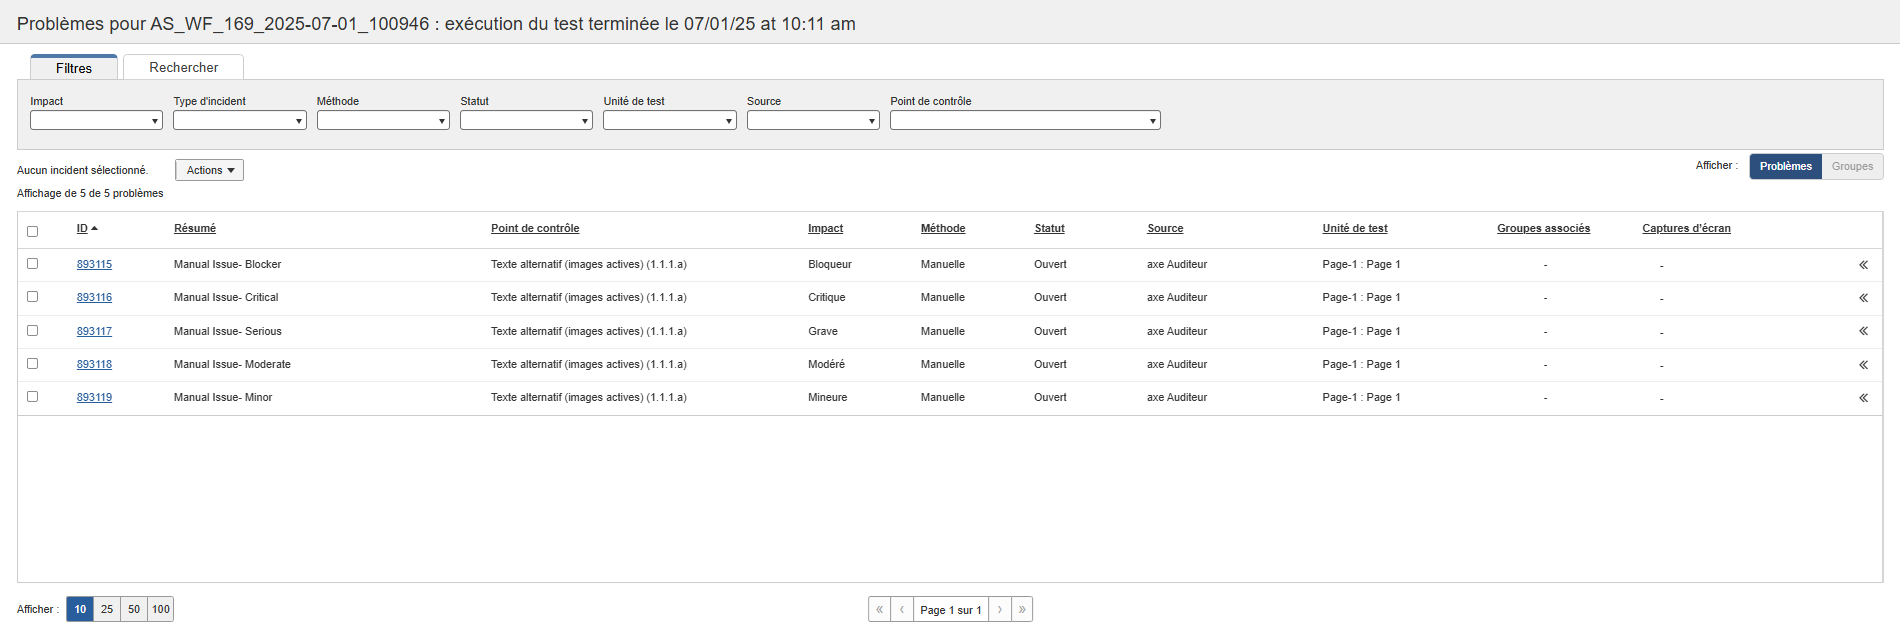Switch view to Groupes
This screenshot has width=1900, height=633.
point(1852,166)
